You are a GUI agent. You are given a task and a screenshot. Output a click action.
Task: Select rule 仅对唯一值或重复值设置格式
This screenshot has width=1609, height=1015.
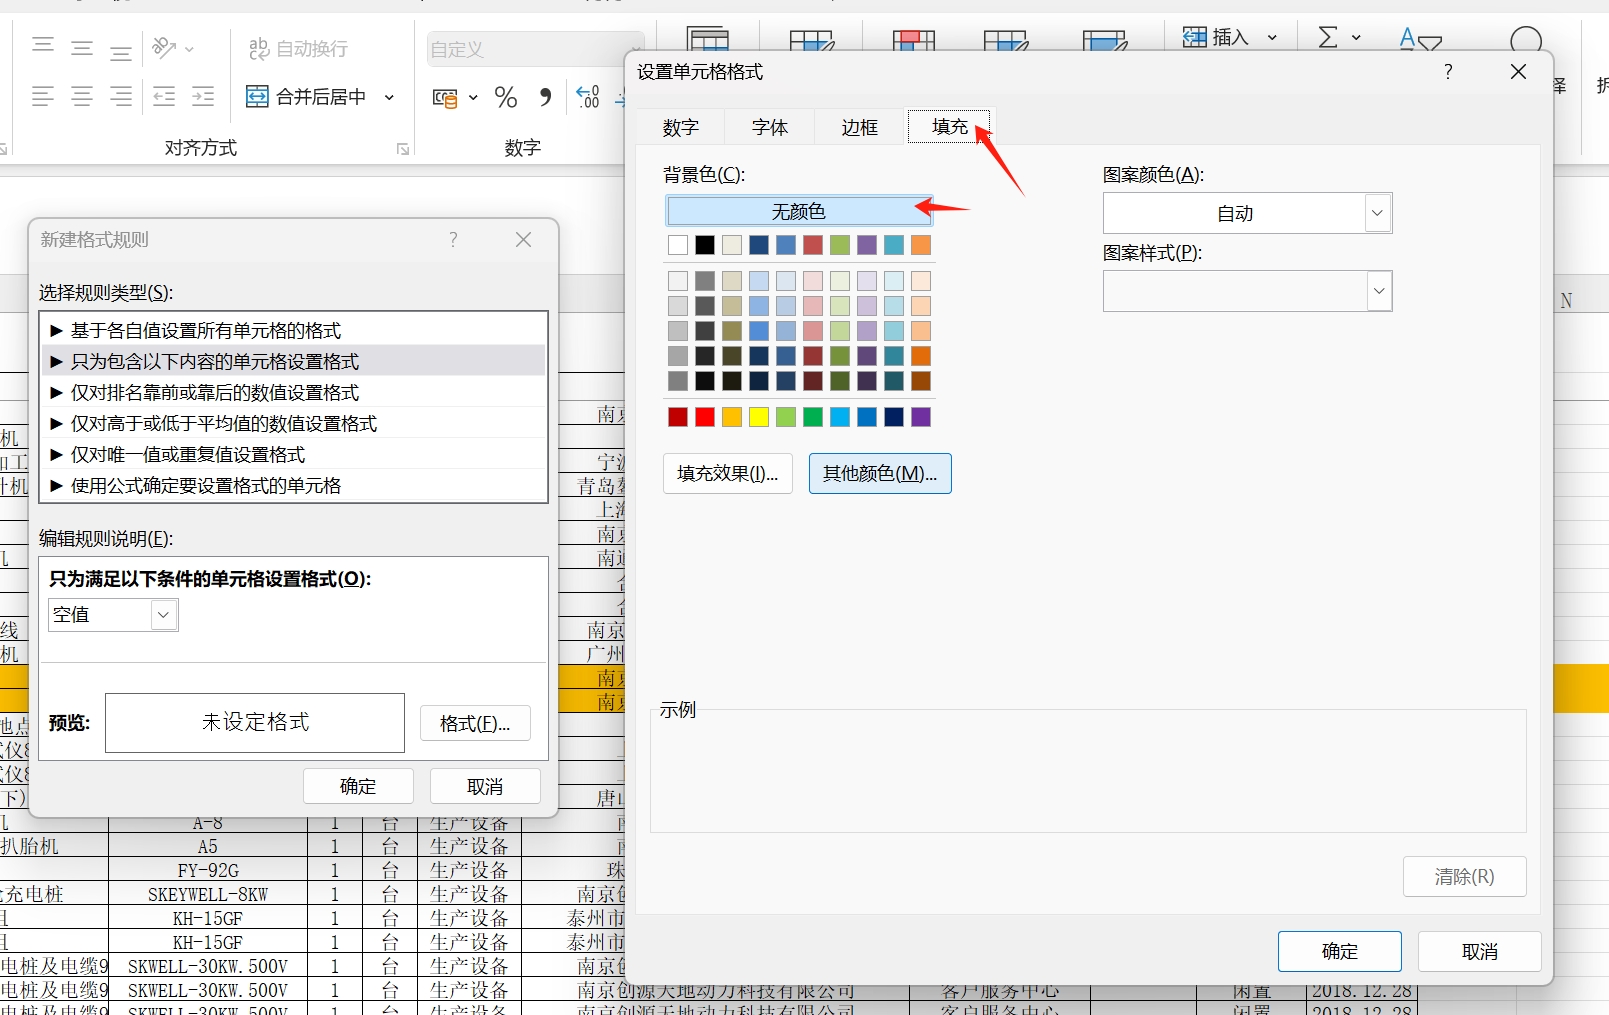(x=293, y=454)
